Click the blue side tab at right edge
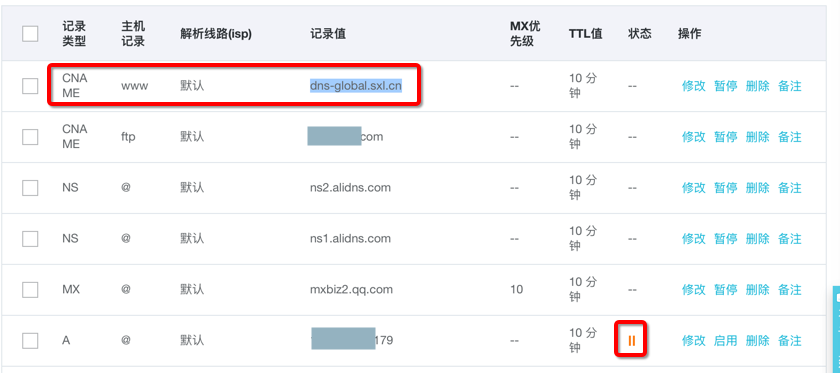The image size is (840, 373). coord(836,329)
